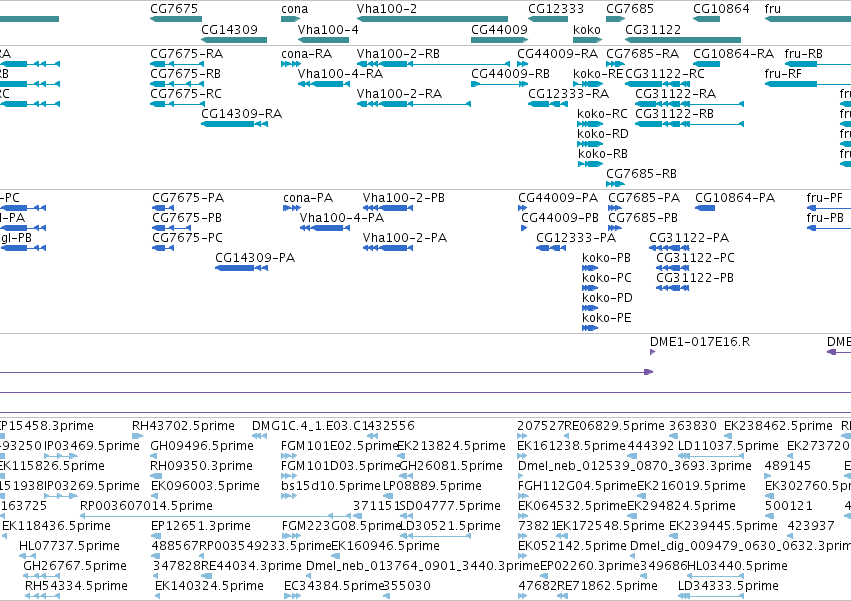Select transcript Vha100-4-RA

point(340,74)
